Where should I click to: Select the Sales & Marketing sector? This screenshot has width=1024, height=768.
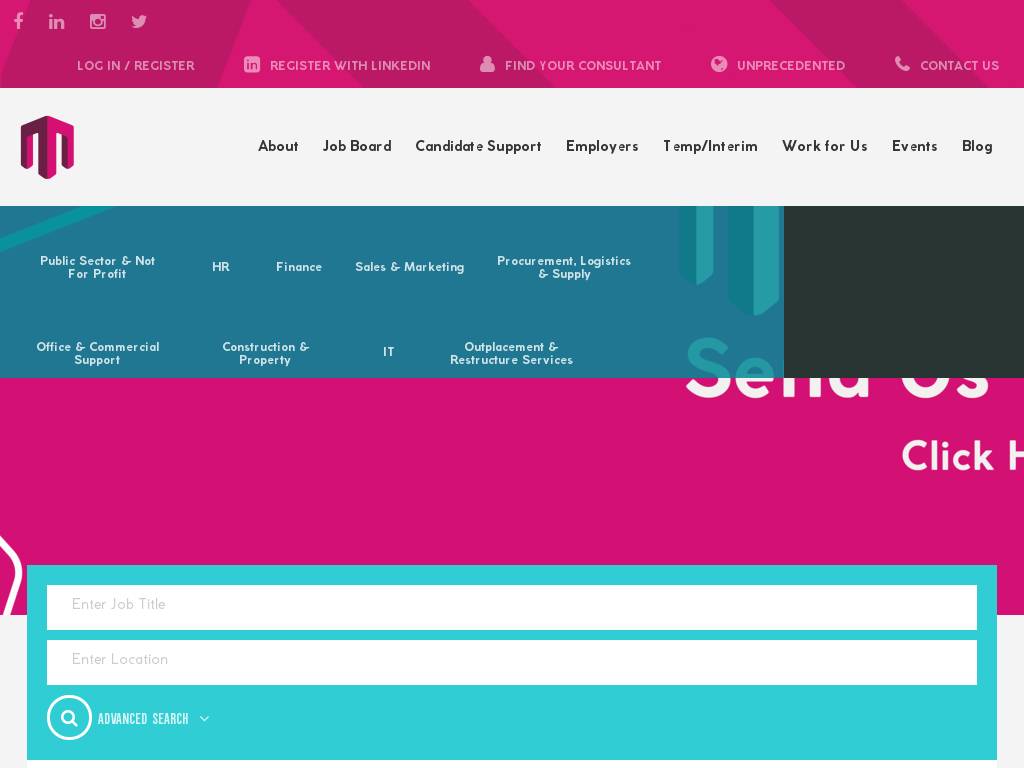[x=410, y=267]
